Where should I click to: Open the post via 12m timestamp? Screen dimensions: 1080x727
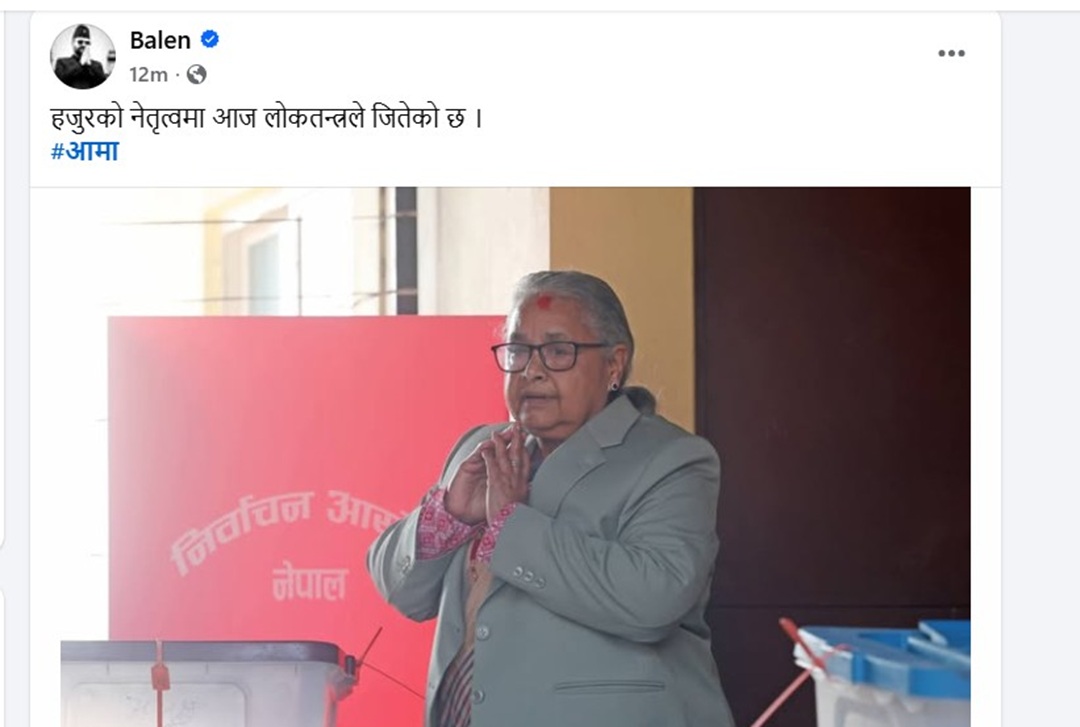[148, 74]
